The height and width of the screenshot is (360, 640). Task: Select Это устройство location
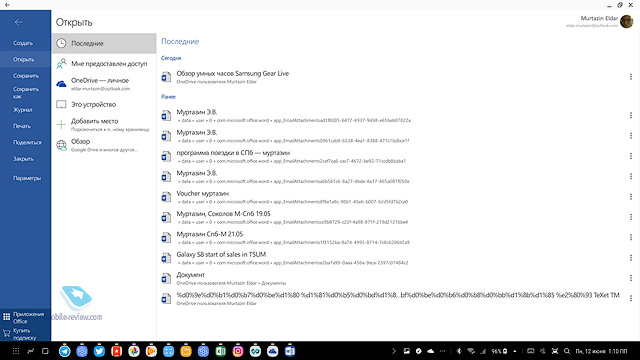104,104
